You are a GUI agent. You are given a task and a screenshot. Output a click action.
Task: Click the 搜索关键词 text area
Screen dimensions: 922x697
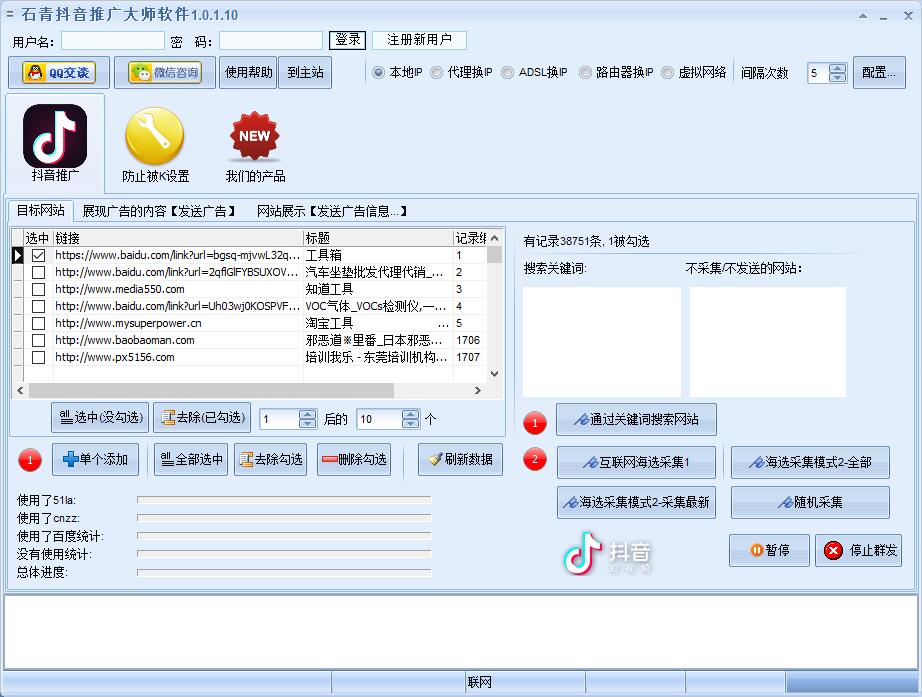[602, 342]
